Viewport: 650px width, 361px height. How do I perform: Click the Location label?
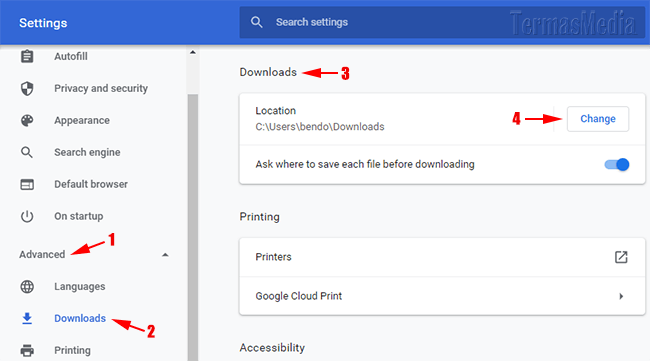[275, 111]
